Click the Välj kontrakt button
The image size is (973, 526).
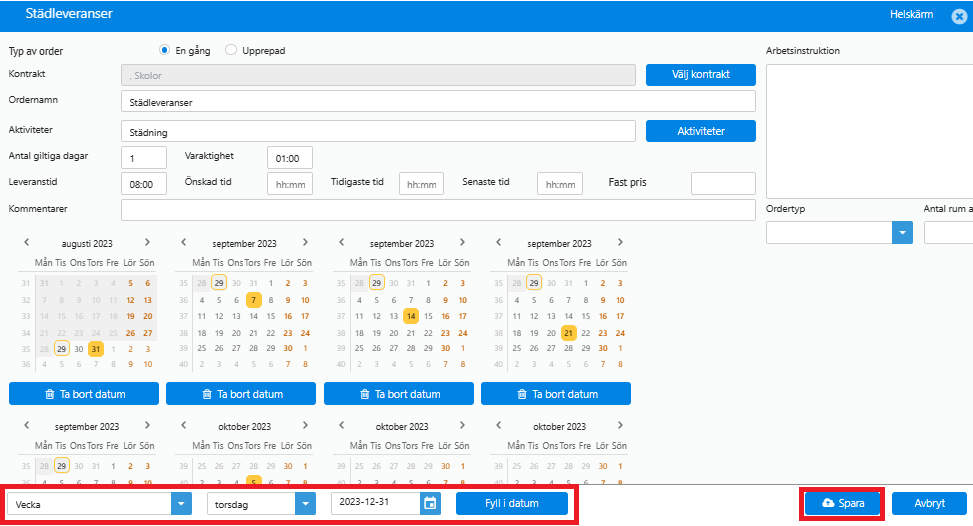point(701,74)
